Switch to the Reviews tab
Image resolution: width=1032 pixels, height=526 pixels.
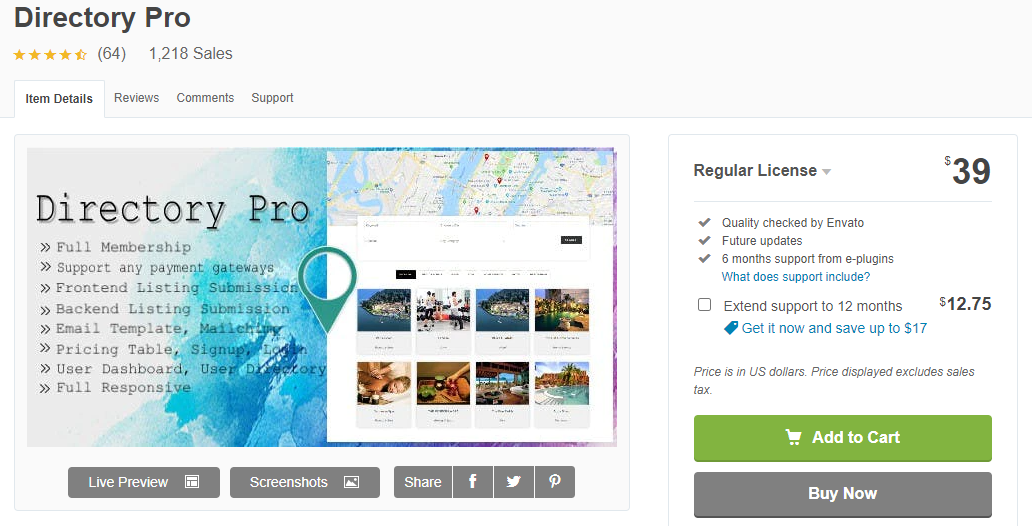(x=136, y=97)
